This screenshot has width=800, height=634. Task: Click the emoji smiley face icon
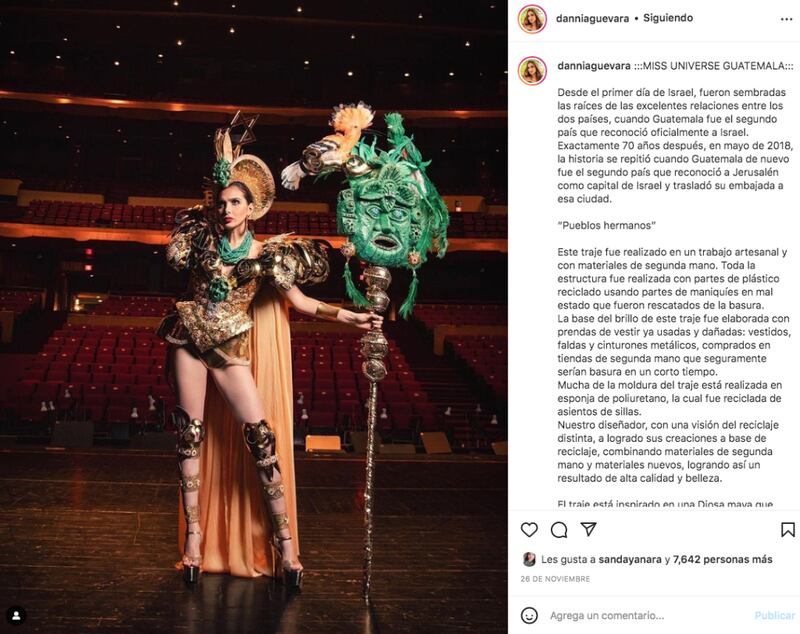point(529,616)
